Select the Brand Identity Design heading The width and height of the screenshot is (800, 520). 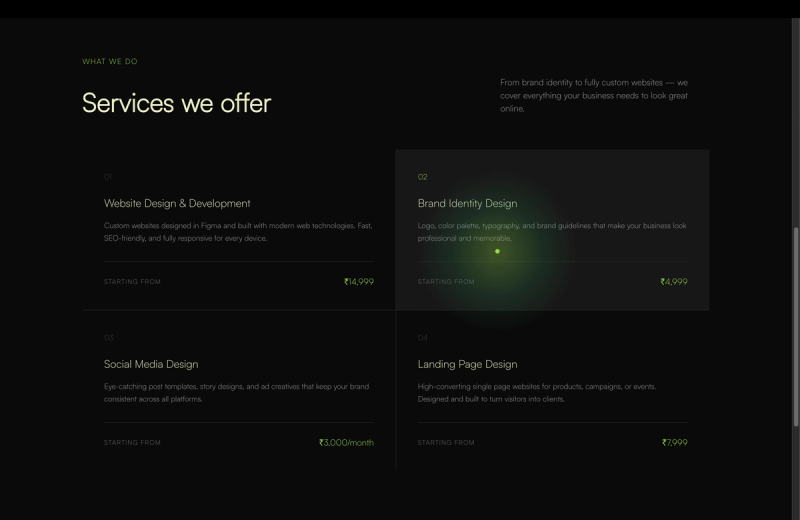[467, 203]
